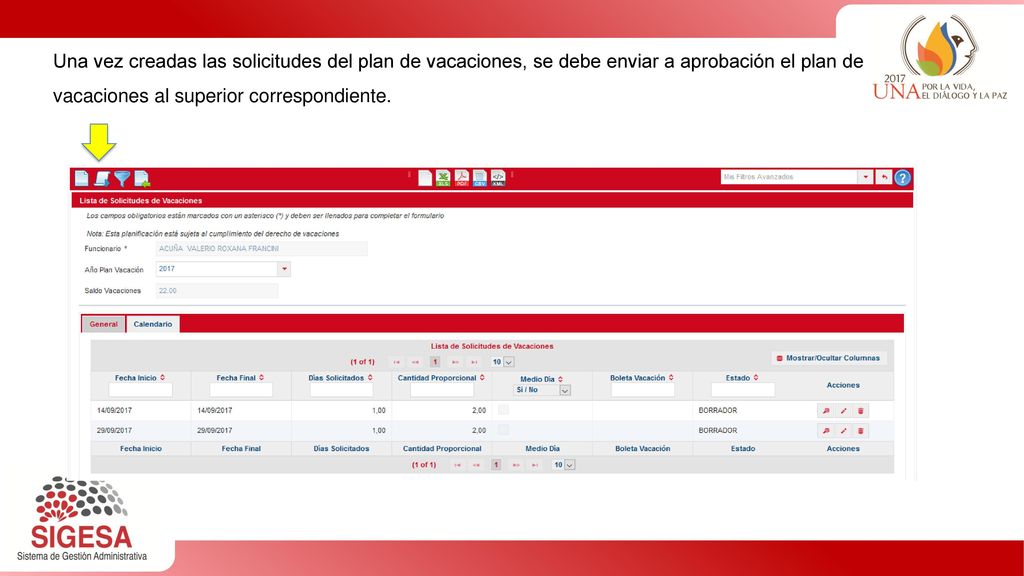Open the filter funnel icon

(x=122, y=178)
